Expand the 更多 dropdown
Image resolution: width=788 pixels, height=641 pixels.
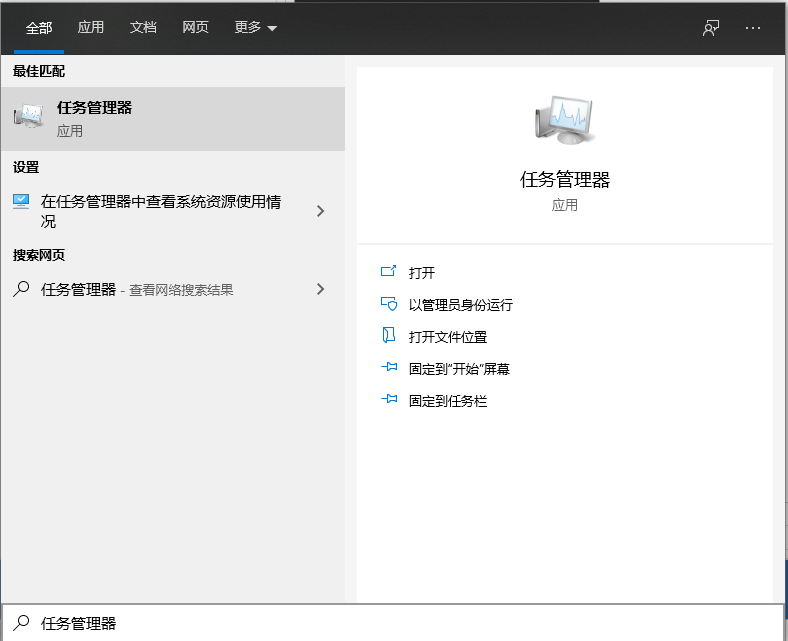(255, 27)
